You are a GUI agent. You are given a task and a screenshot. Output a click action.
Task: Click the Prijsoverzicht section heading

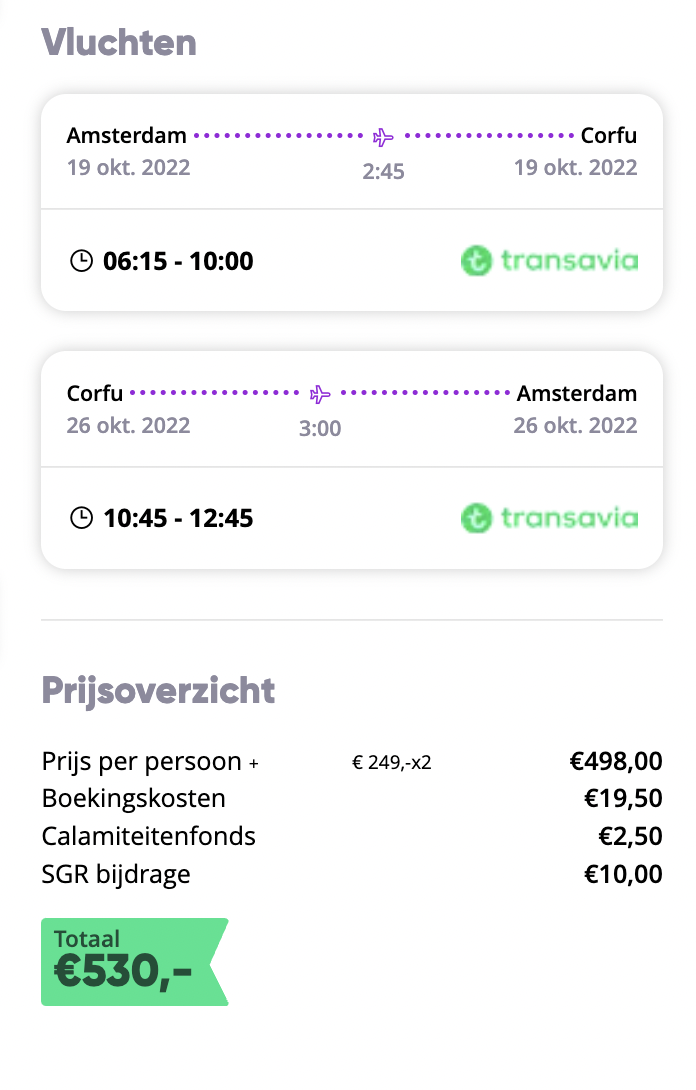(158, 690)
